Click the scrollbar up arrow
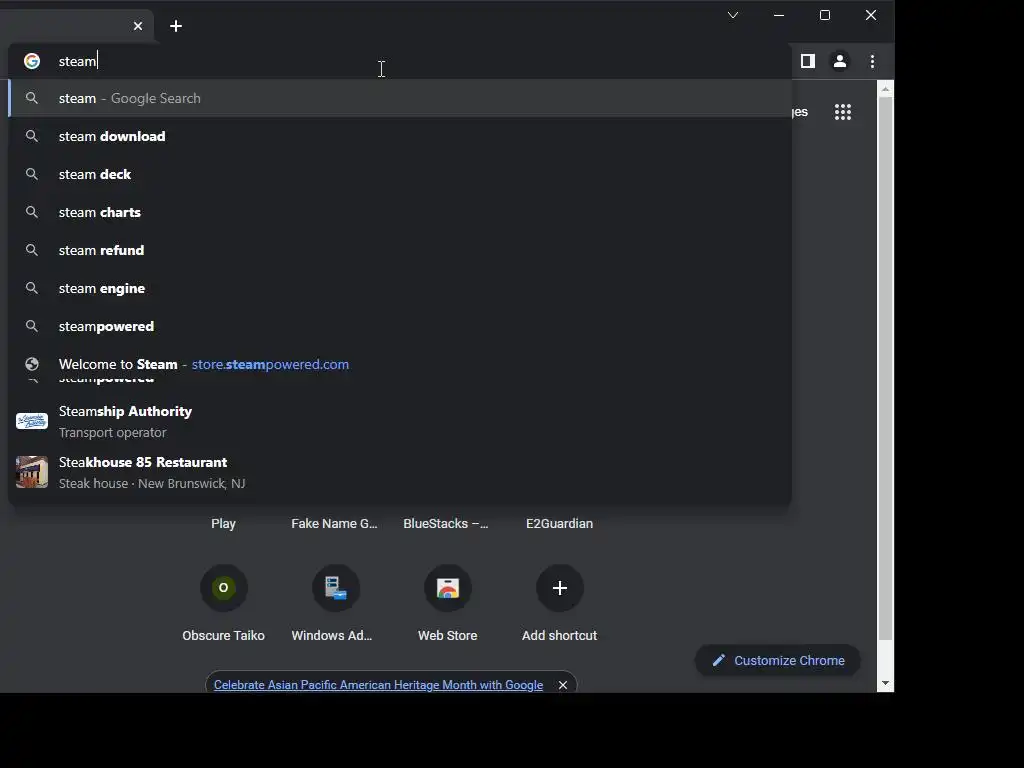Image resolution: width=1024 pixels, height=768 pixels. [x=886, y=88]
